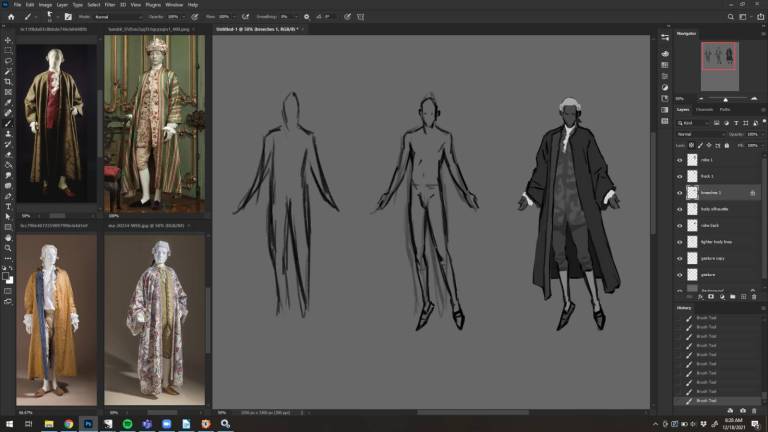Select the Lasso tool

point(8,61)
